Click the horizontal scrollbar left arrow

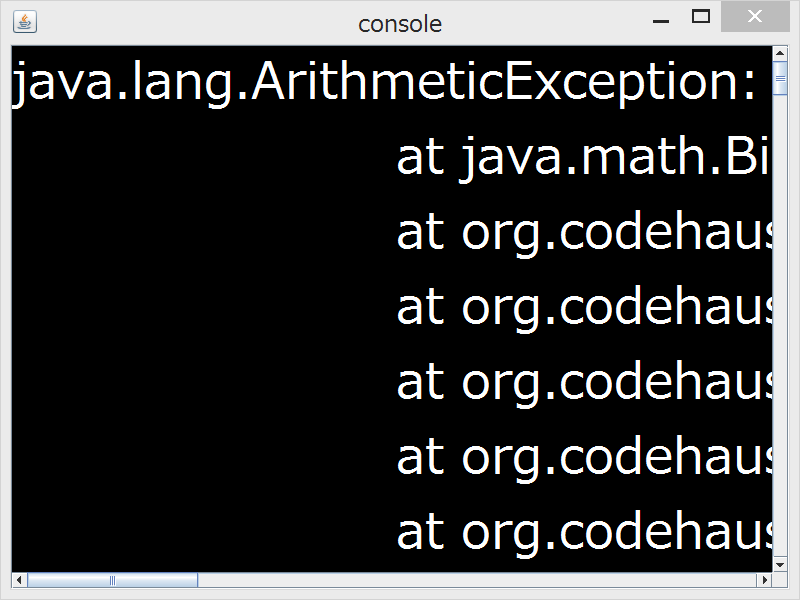pos(19,580)
